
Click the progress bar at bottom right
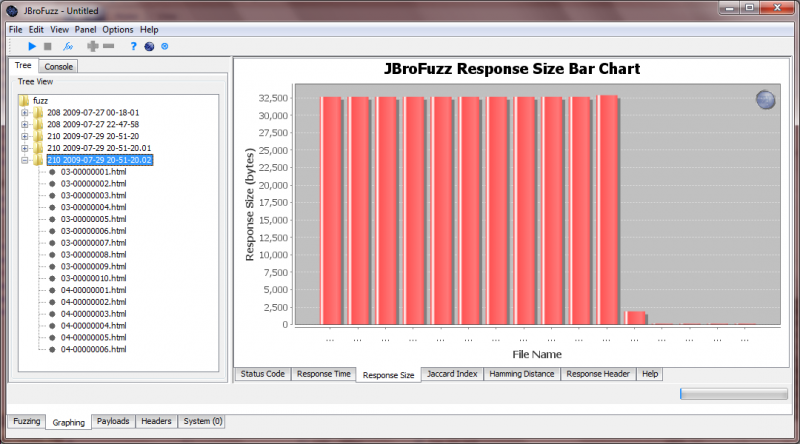(x=734, y=393)
